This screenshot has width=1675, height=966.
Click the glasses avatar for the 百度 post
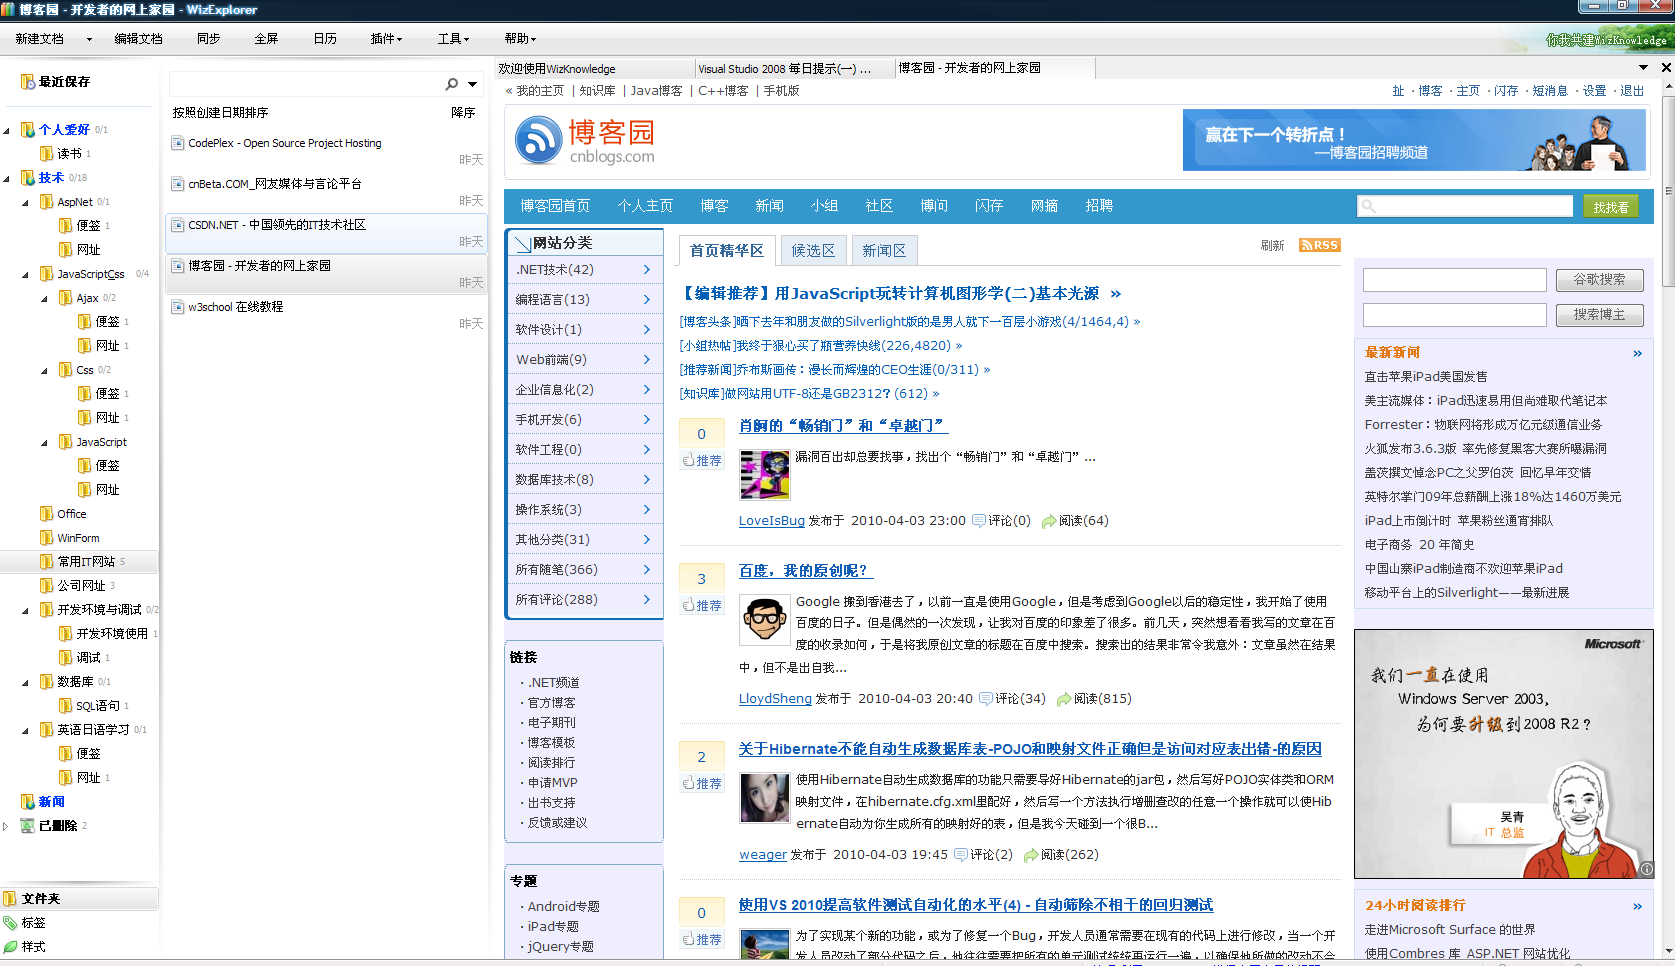tap(764, 620)
